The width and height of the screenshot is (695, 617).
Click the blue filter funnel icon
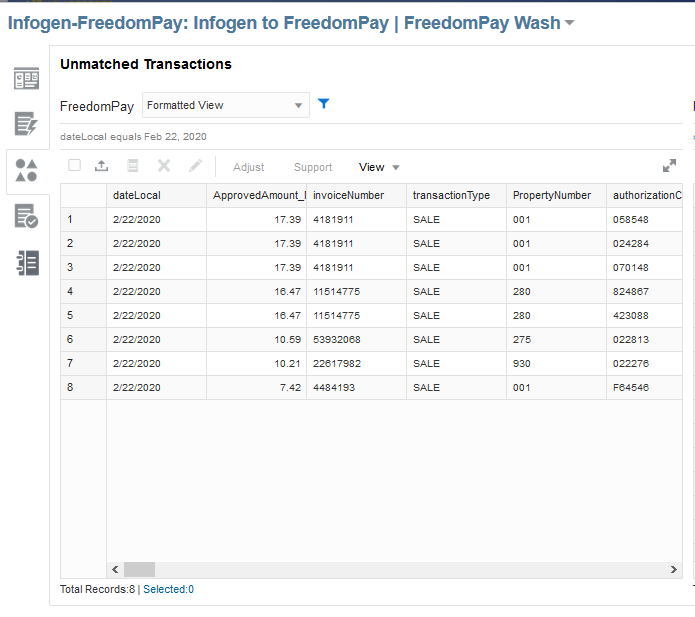(x=323, y=104)
